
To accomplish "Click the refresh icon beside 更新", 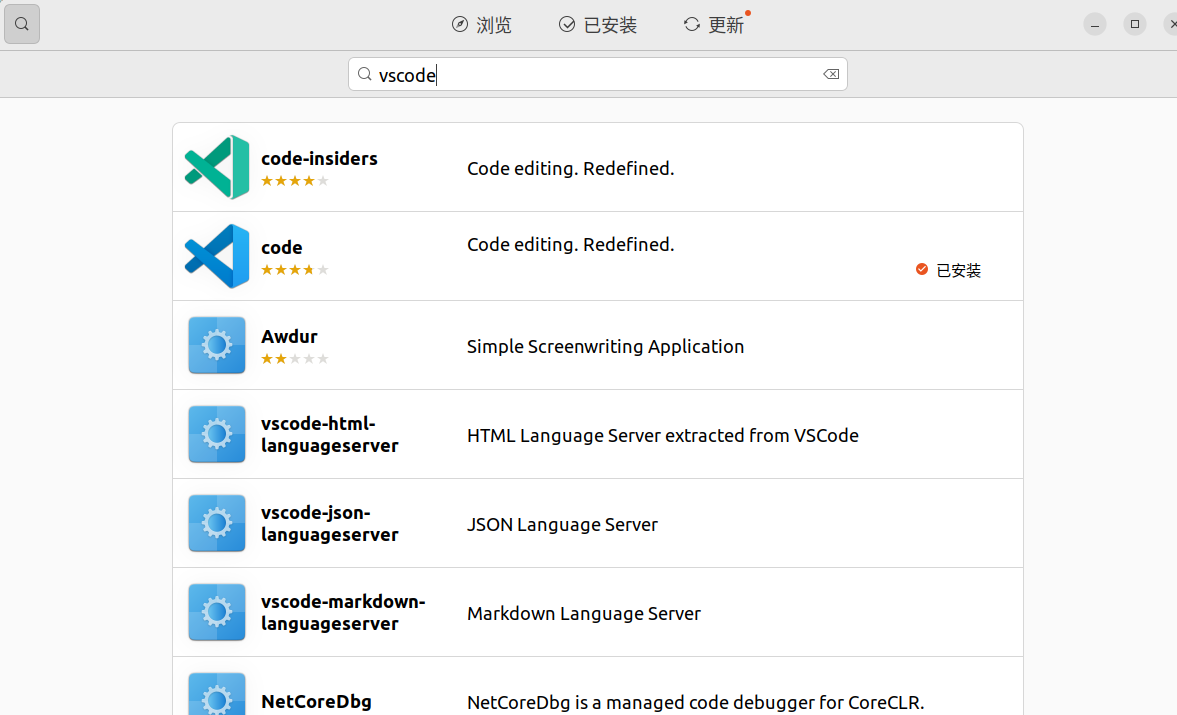I will (691, 25).
